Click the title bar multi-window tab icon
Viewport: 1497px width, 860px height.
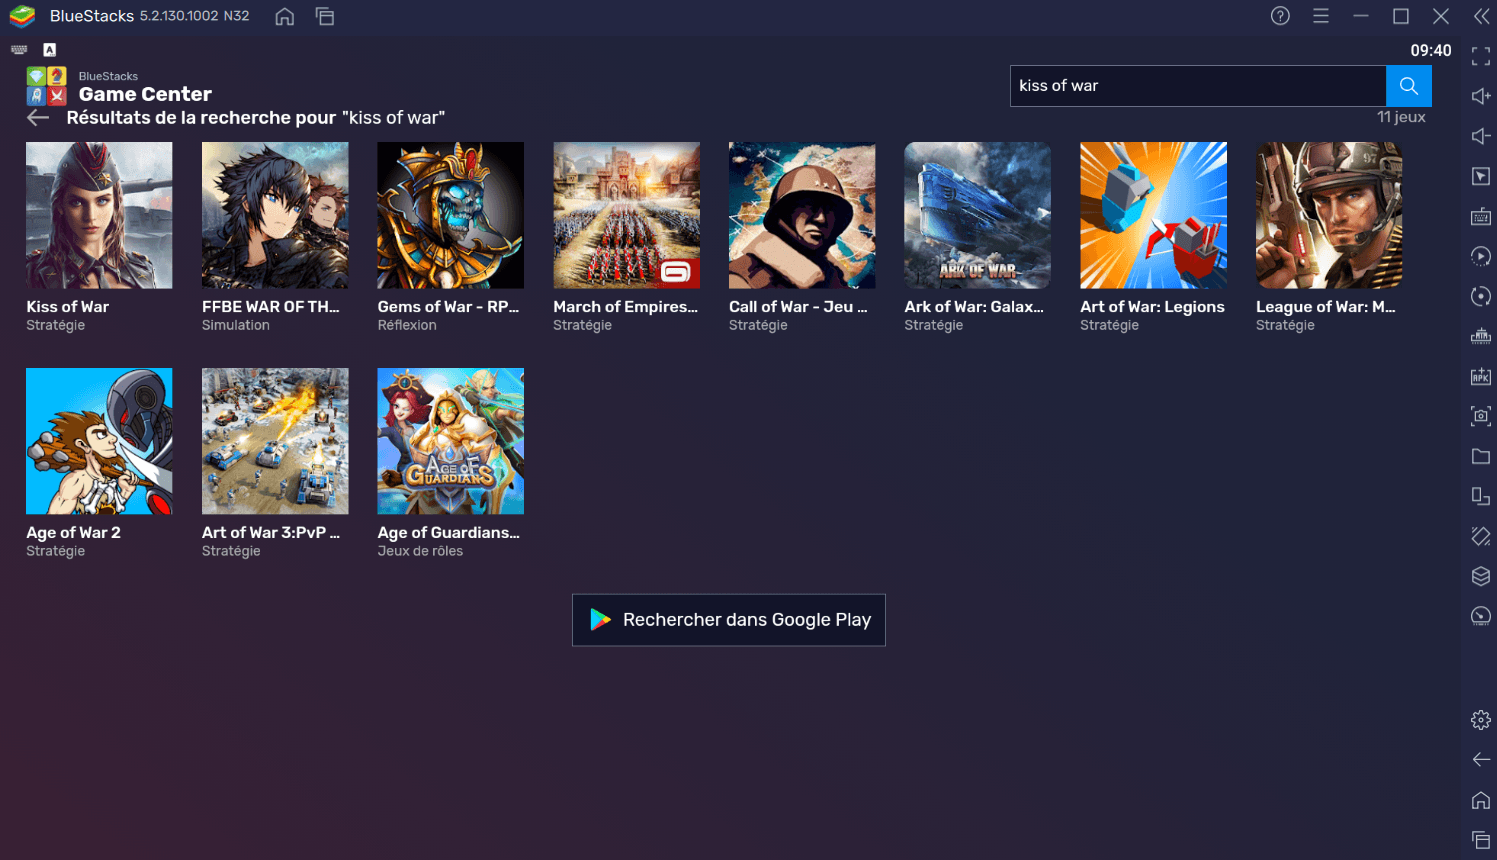click(325, 16)
